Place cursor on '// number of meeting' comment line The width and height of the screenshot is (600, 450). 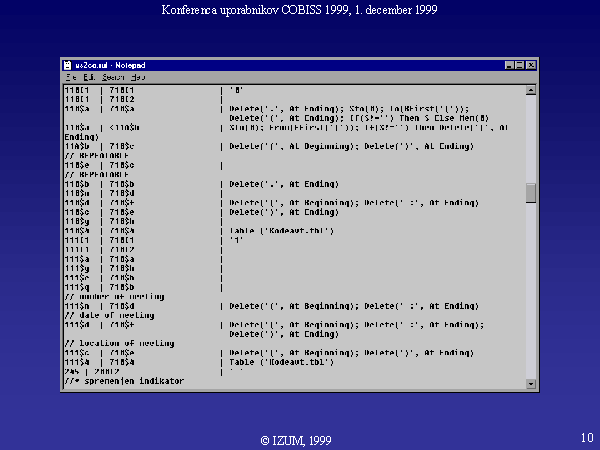tap(115, 297)
